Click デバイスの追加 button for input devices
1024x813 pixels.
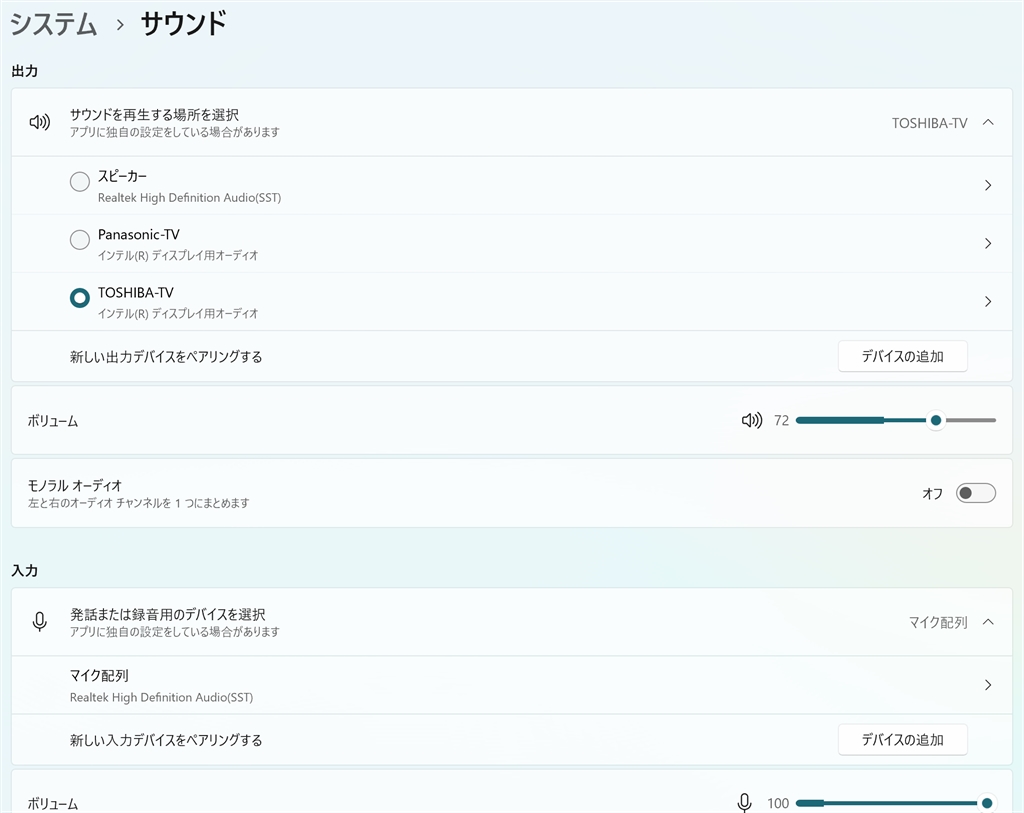click(903, 740)
